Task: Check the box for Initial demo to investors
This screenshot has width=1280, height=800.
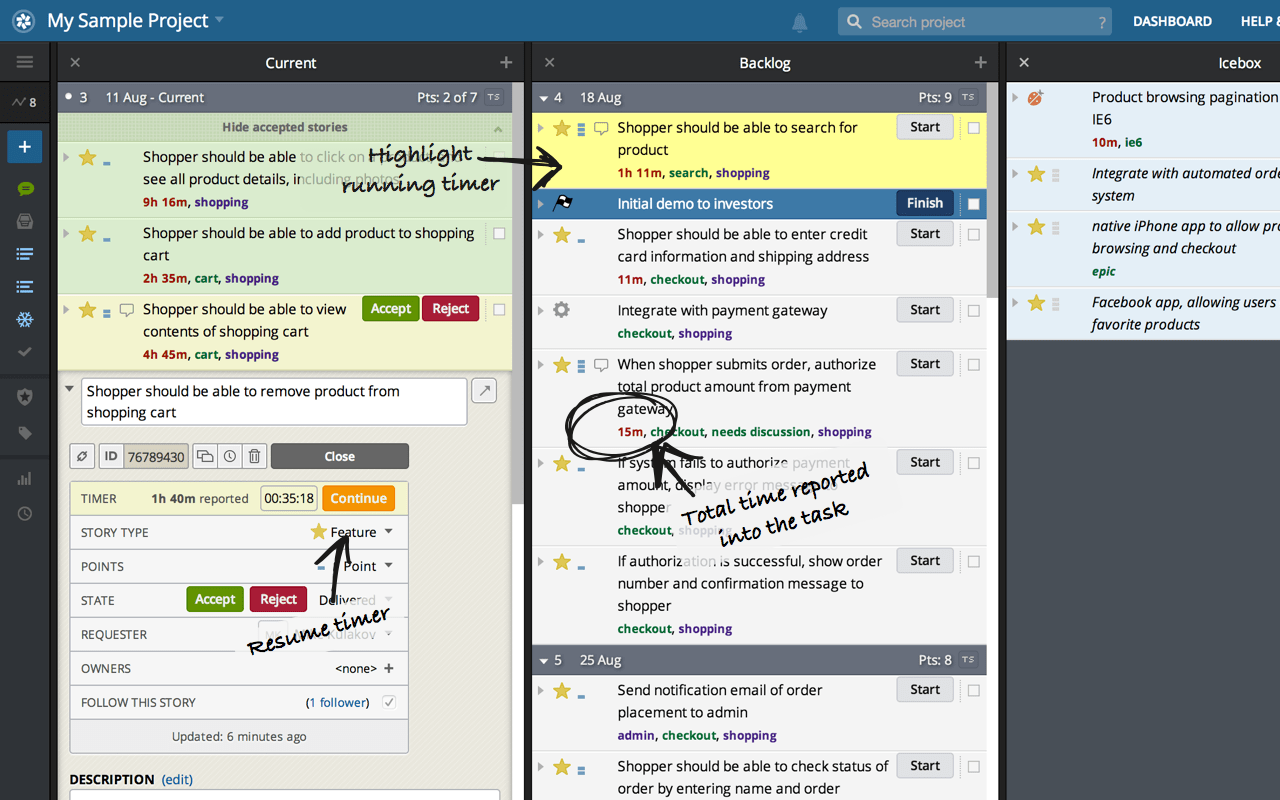Action: pyautogui.click(x=974, y=204)
